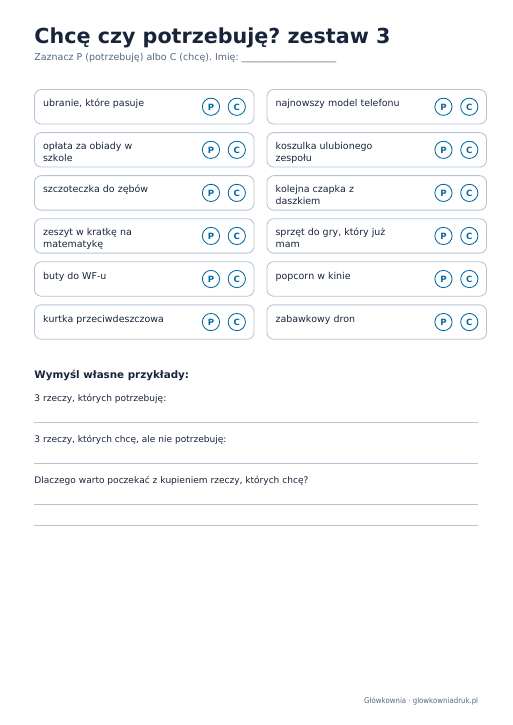Choose C for szczoteczka do zębów

237,193
